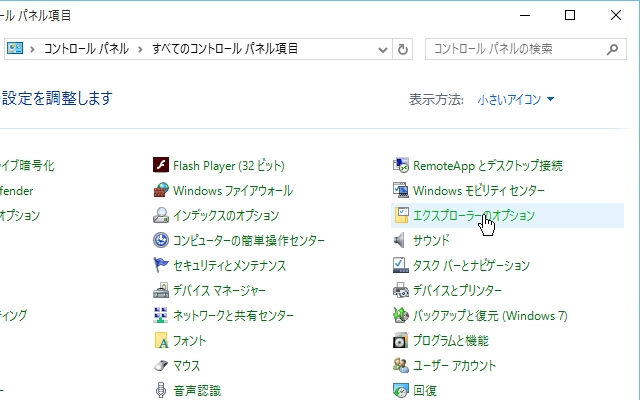
Task: Open Windows モビリティ センター link
Action: pyautogui.click(x=478, y=191)
